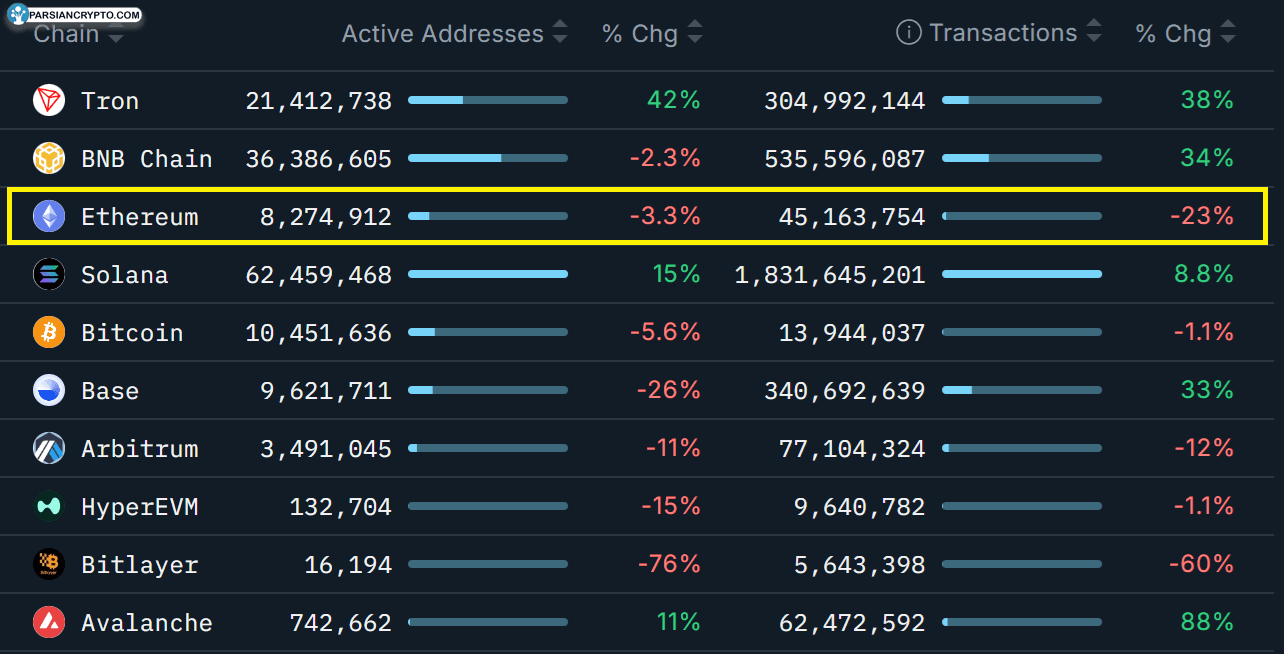Screen dimensions: 1284x654
Task: Sort the Chain column using its arrow
Action: (x=116, y=38)
